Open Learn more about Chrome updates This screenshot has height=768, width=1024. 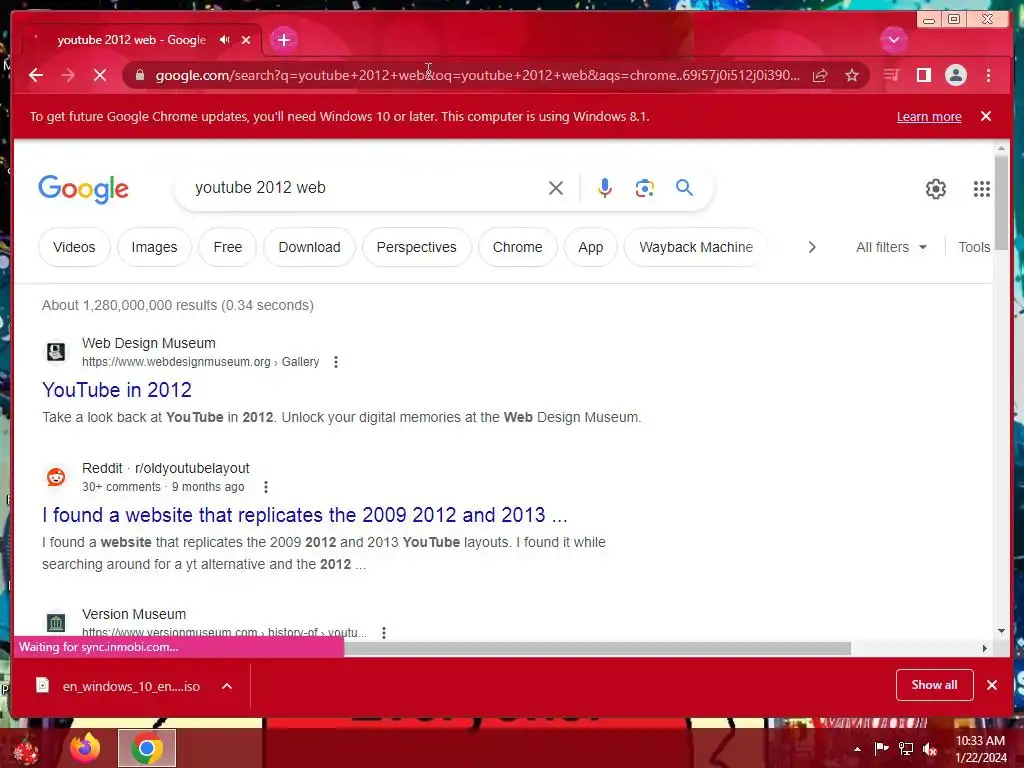click(x=929, y=116)
